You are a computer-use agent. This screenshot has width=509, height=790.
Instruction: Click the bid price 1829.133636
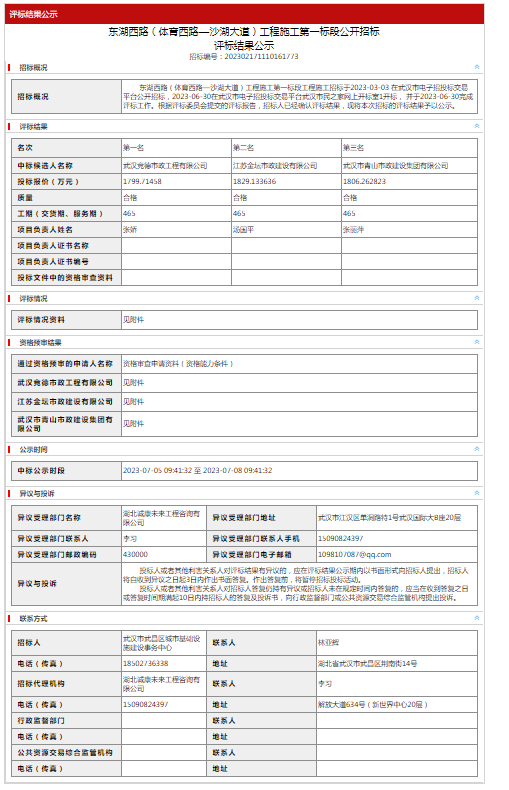click(254, 181)
